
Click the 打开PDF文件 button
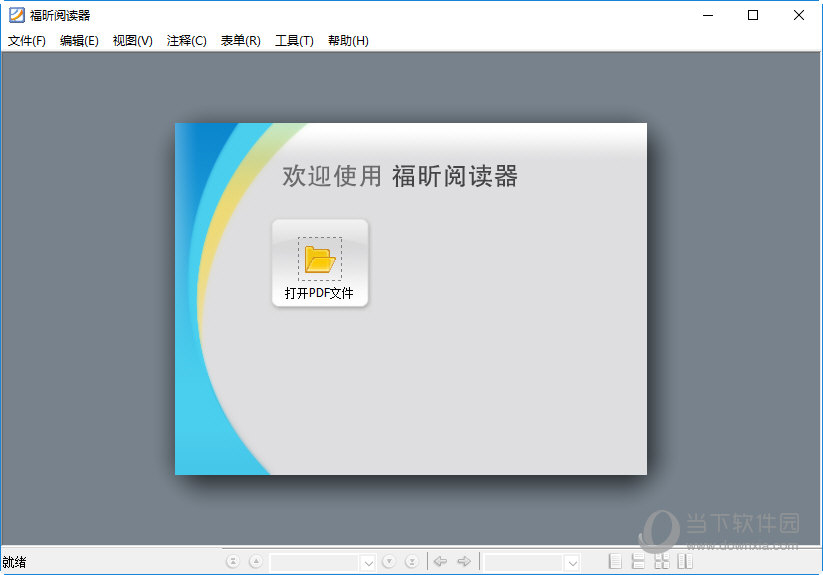[x=320, y=263]
